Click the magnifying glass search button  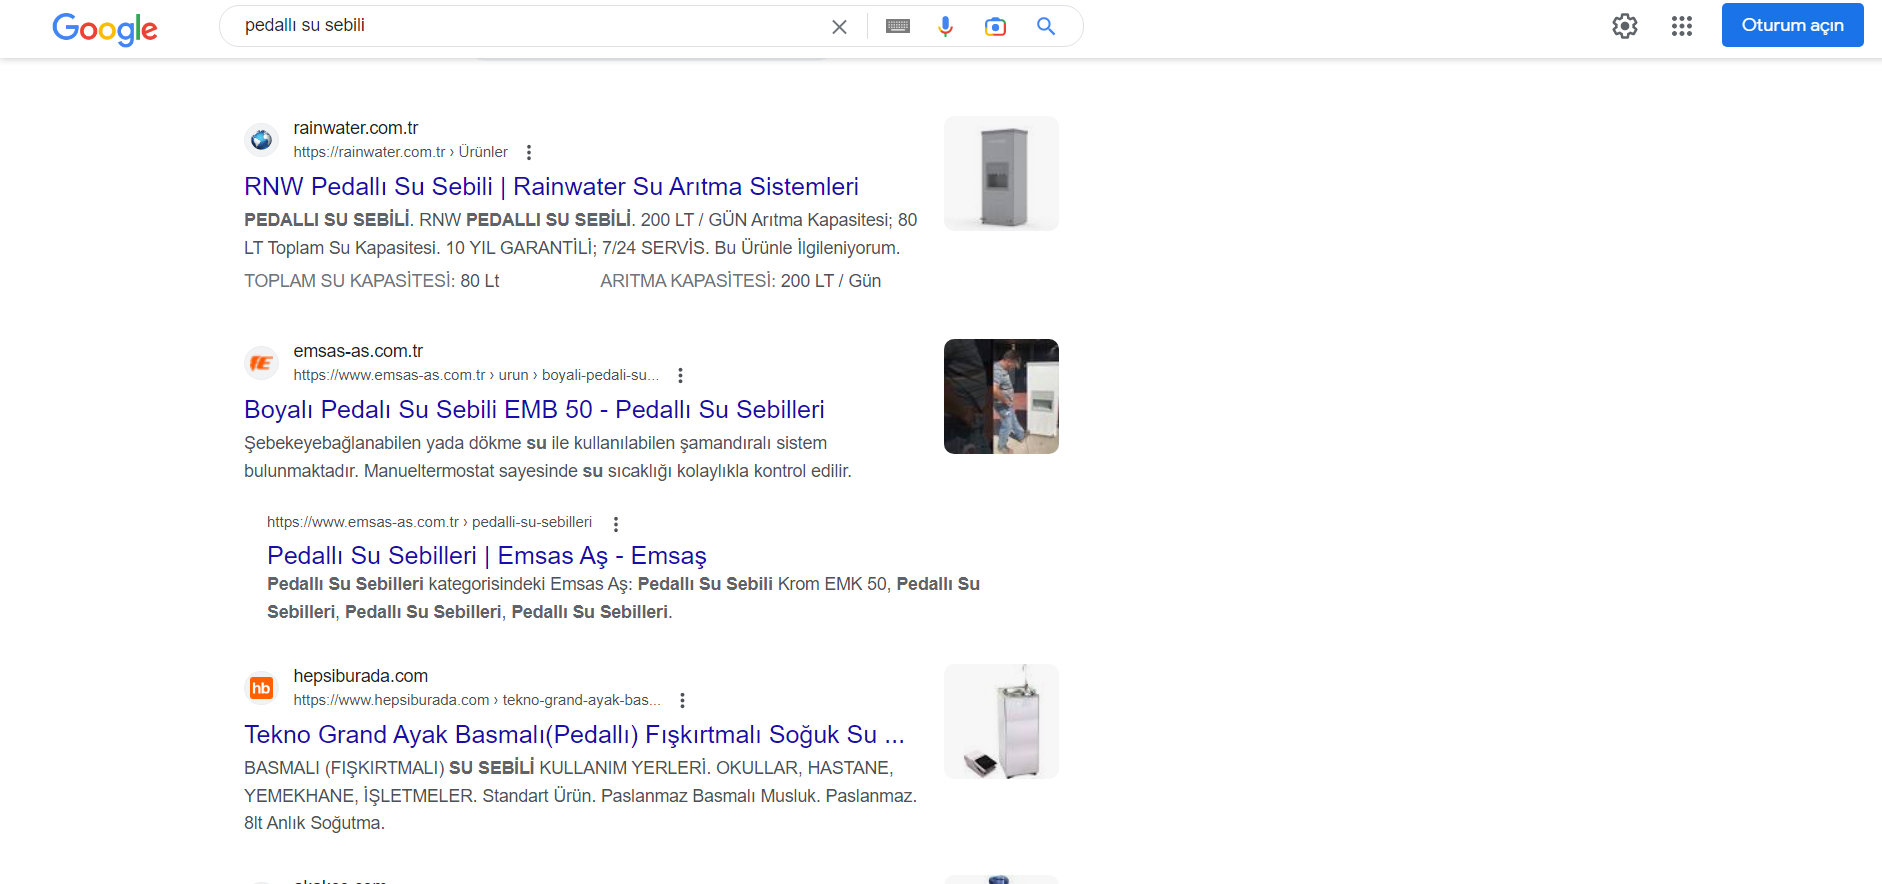pyautogui.click(x=1046, y=27)
